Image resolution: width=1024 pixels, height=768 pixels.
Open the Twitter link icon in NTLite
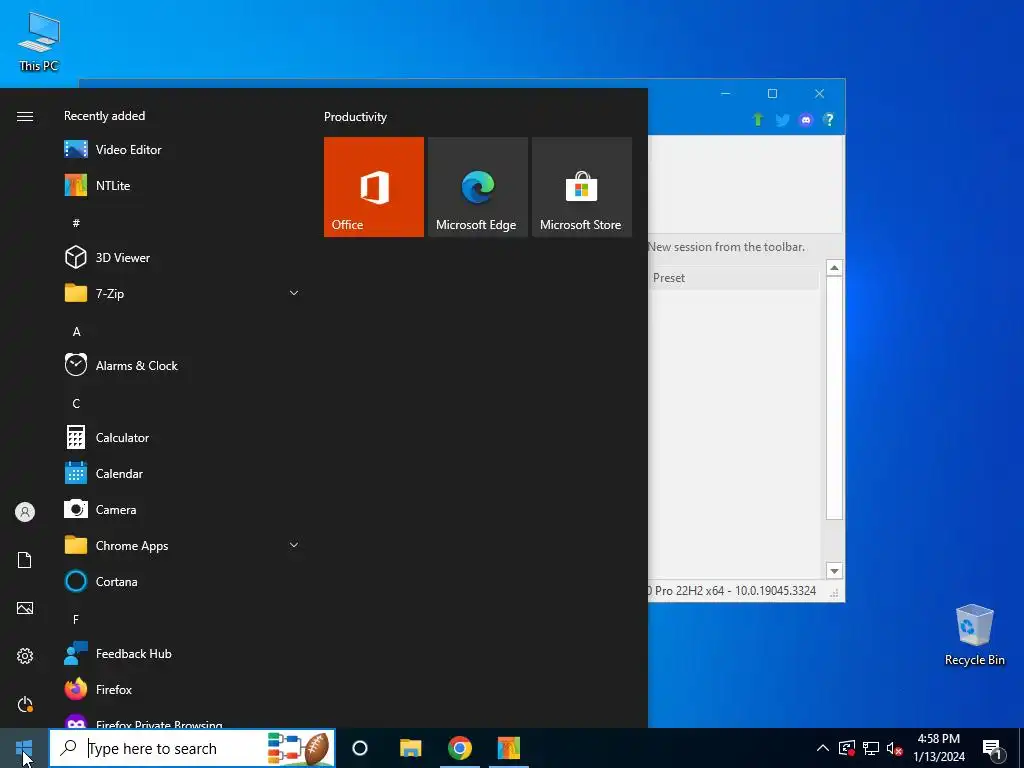coord(782,120)
